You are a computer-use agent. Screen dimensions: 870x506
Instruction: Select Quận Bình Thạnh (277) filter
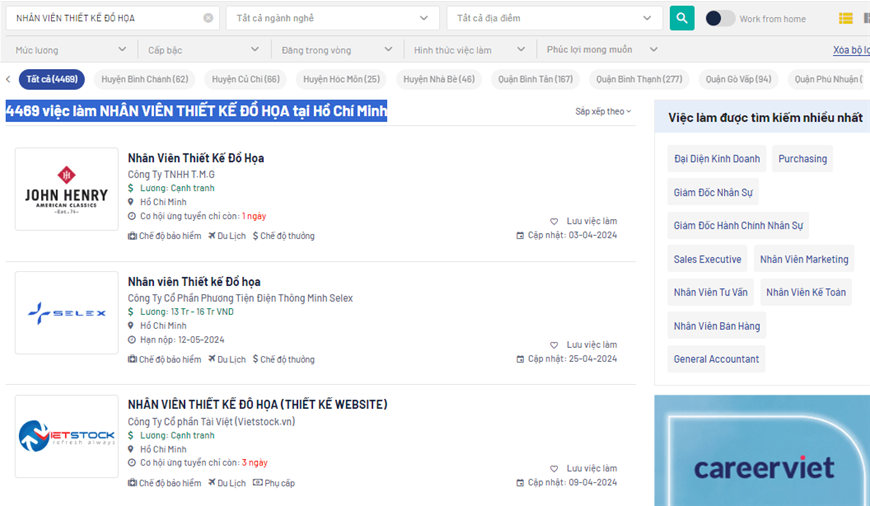click(x=639, y=79)
